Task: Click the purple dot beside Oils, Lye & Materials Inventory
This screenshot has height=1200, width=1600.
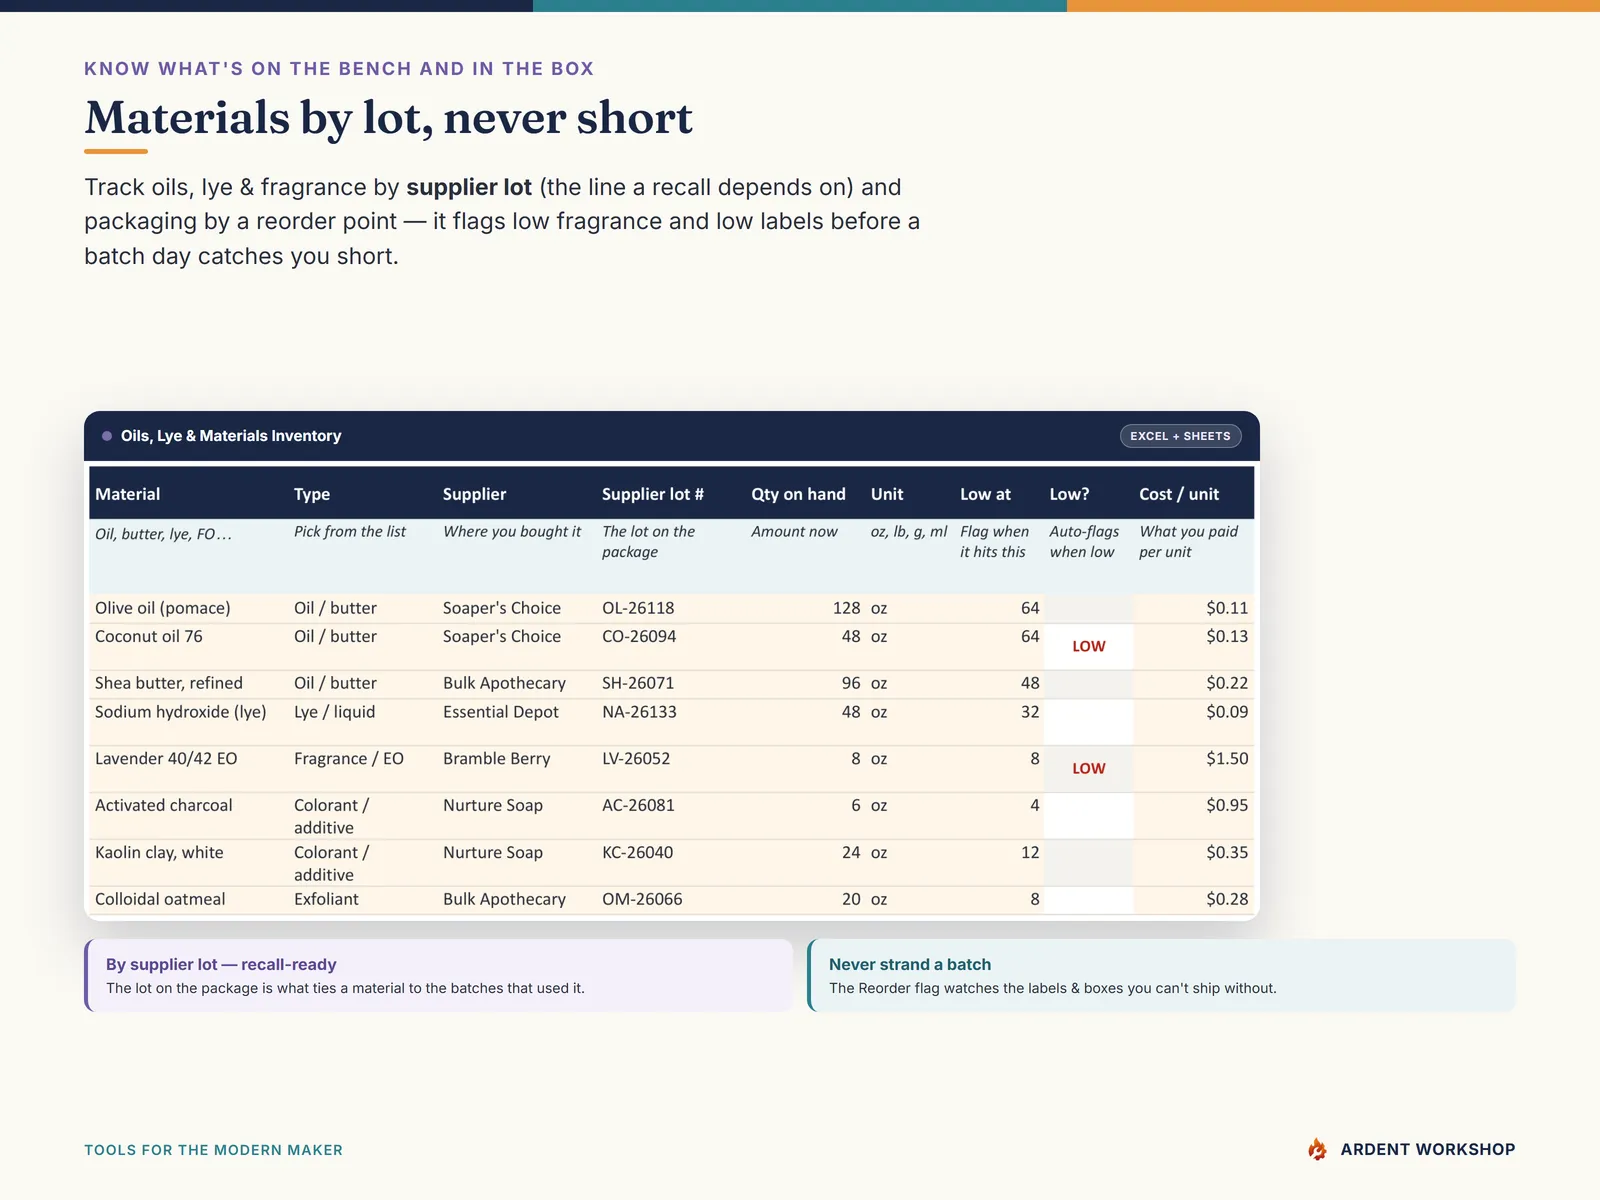Action: (107, 436)
